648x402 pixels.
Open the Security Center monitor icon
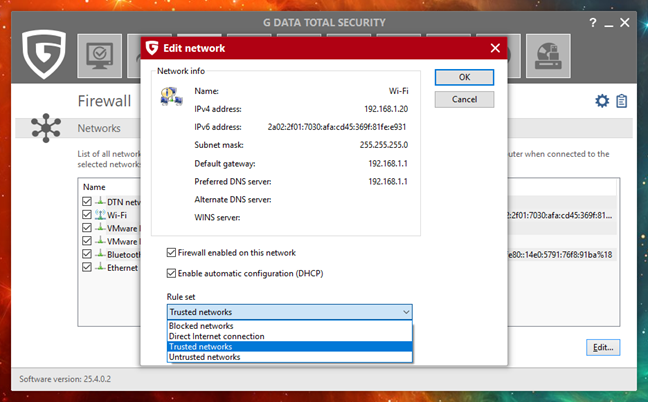pyautogui.click(x=100, y=56)
